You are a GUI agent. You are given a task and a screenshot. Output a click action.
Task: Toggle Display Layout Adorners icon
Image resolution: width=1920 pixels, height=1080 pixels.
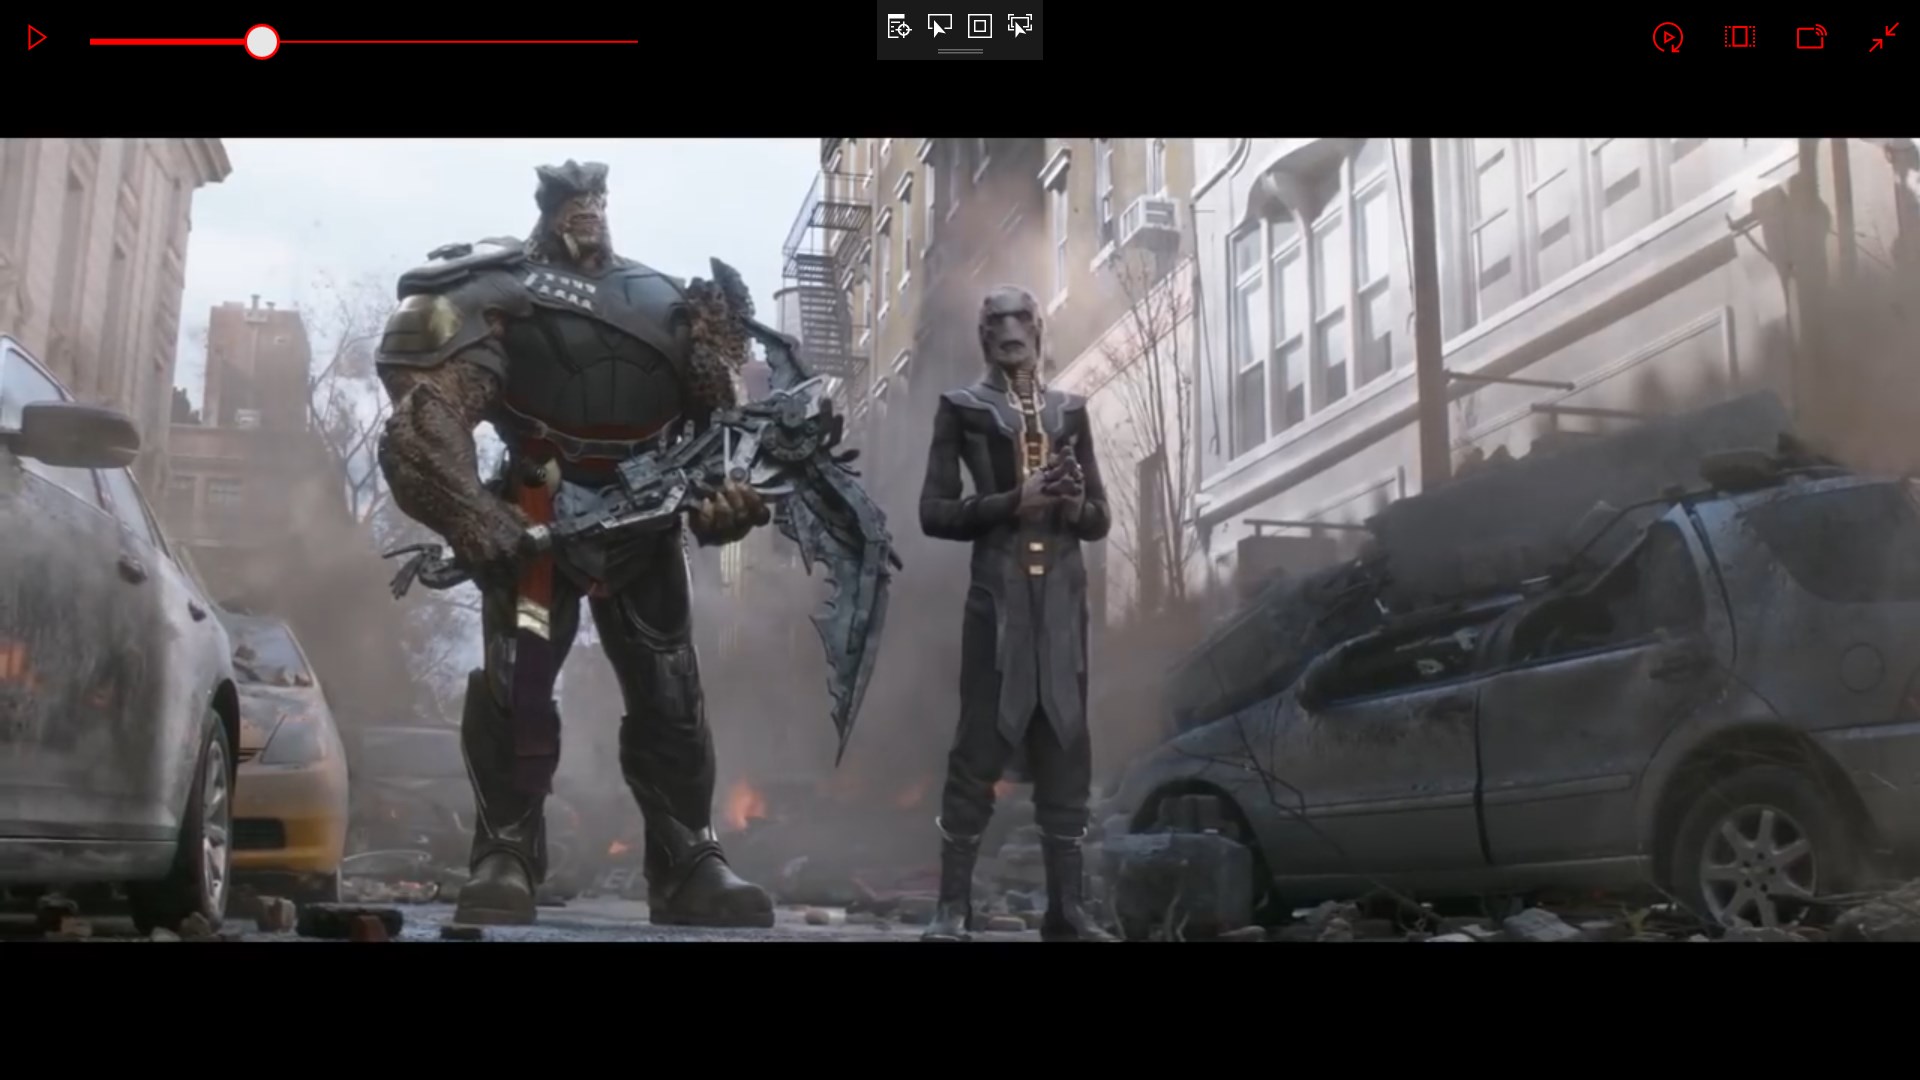(980, 27)
